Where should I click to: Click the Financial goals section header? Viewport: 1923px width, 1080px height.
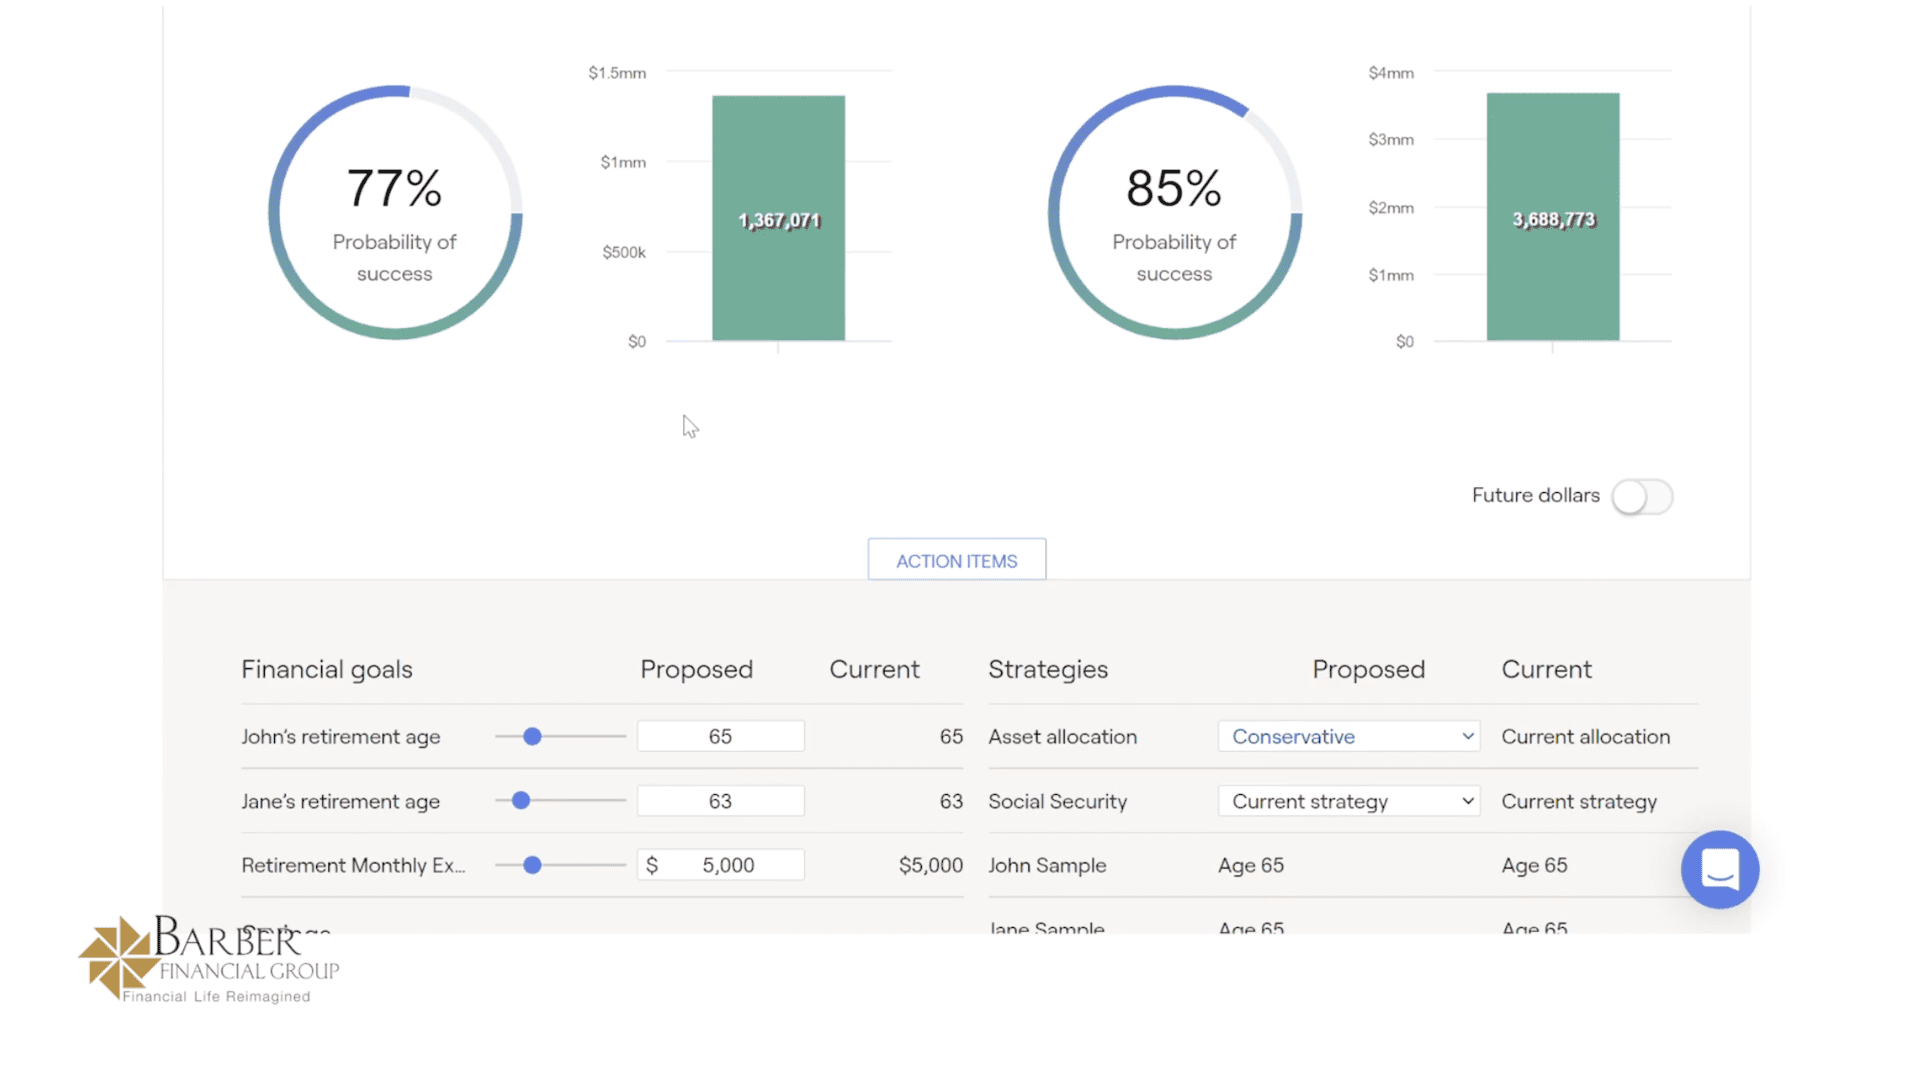(x=328, y=668)
